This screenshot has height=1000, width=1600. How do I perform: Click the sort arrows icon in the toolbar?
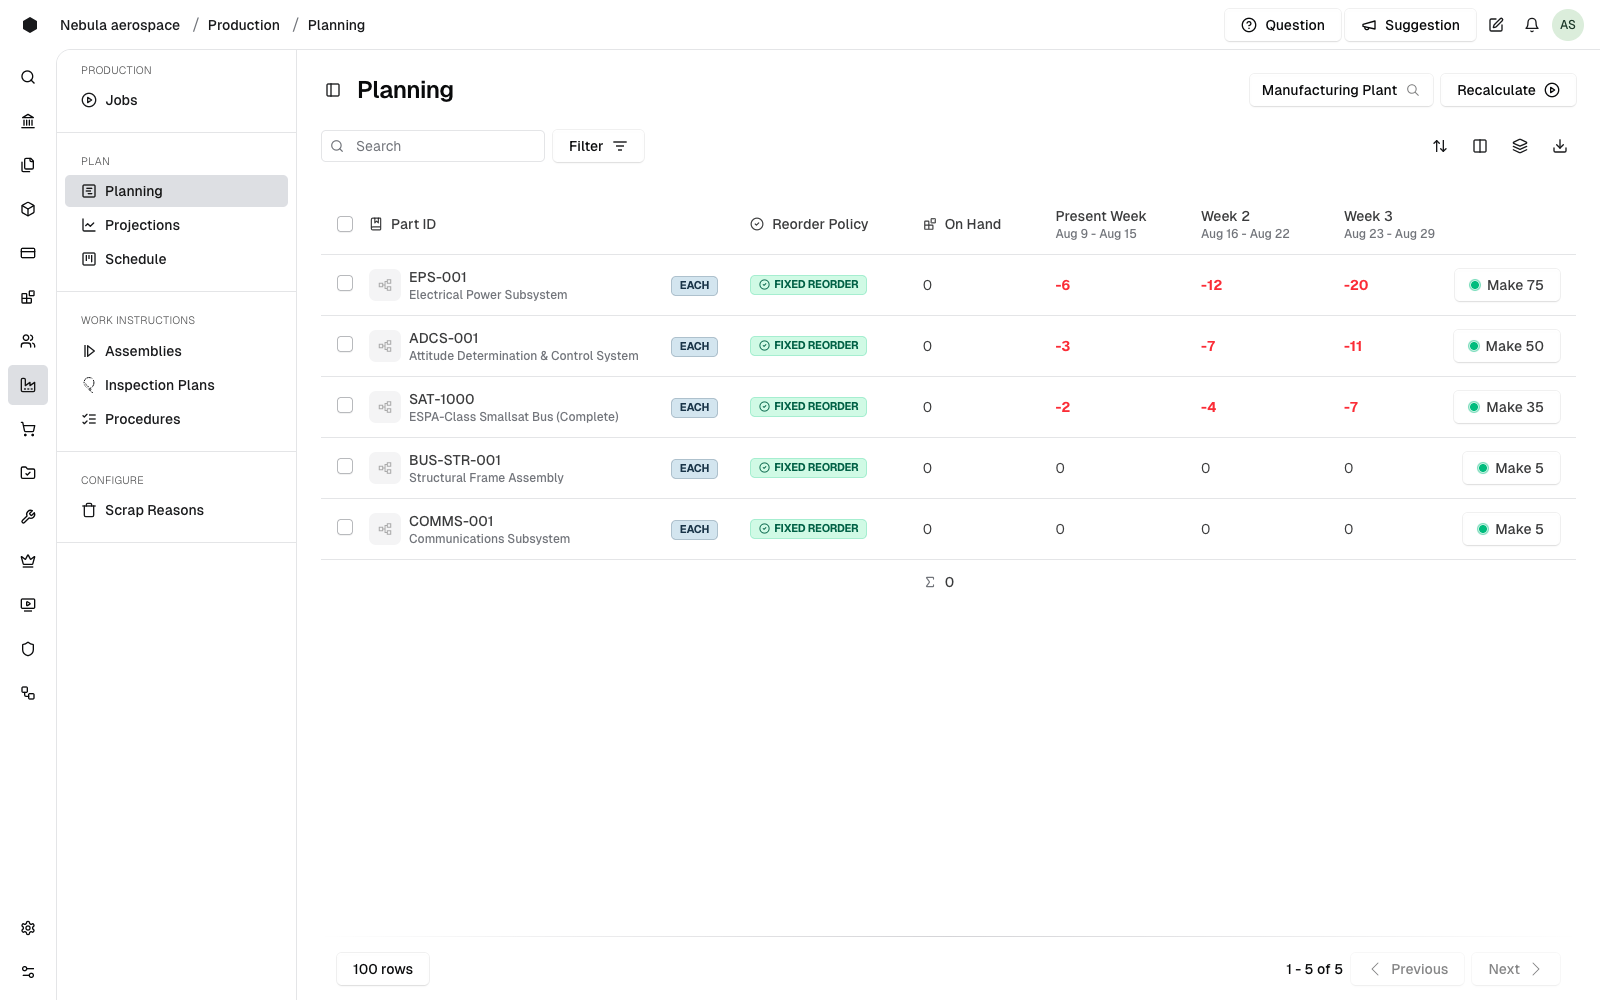1440,146
